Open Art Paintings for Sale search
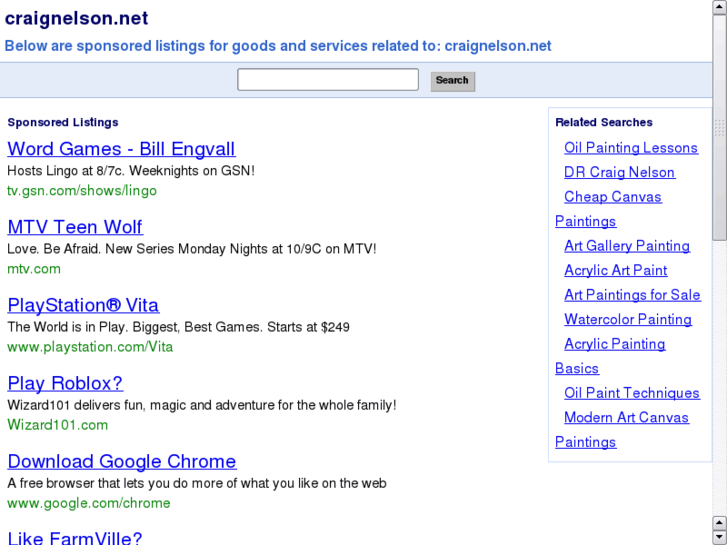727x545 pixels. [x=632, y=295]
